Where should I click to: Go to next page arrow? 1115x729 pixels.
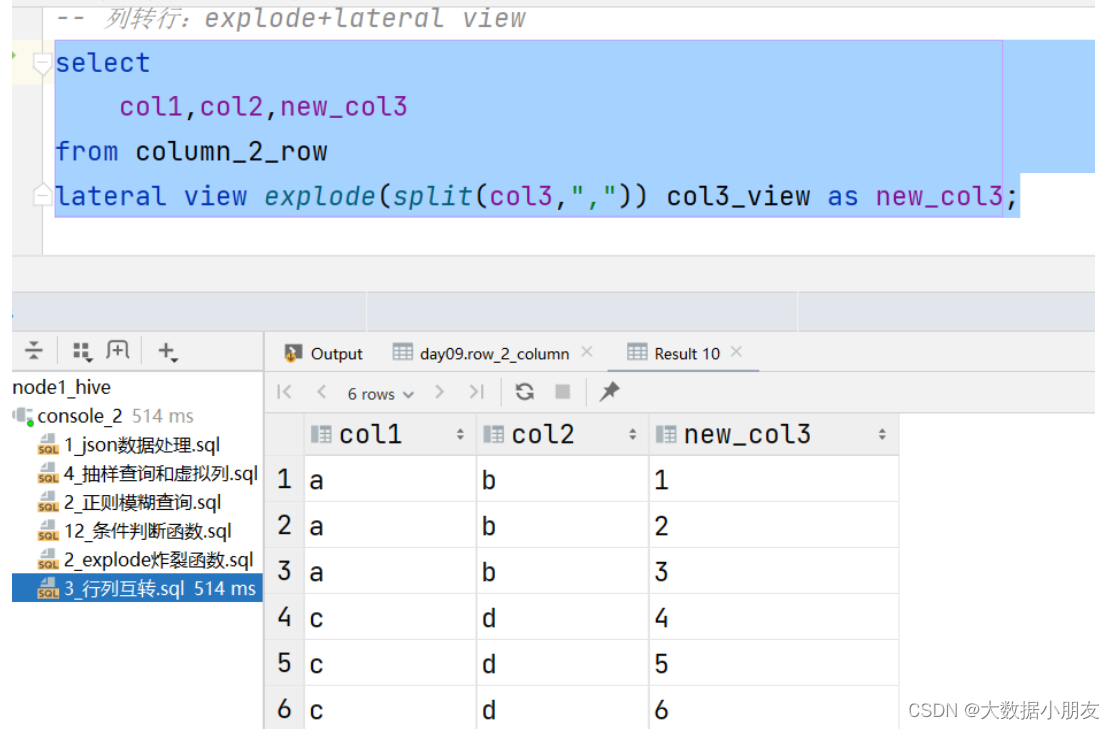coord(439,392)
